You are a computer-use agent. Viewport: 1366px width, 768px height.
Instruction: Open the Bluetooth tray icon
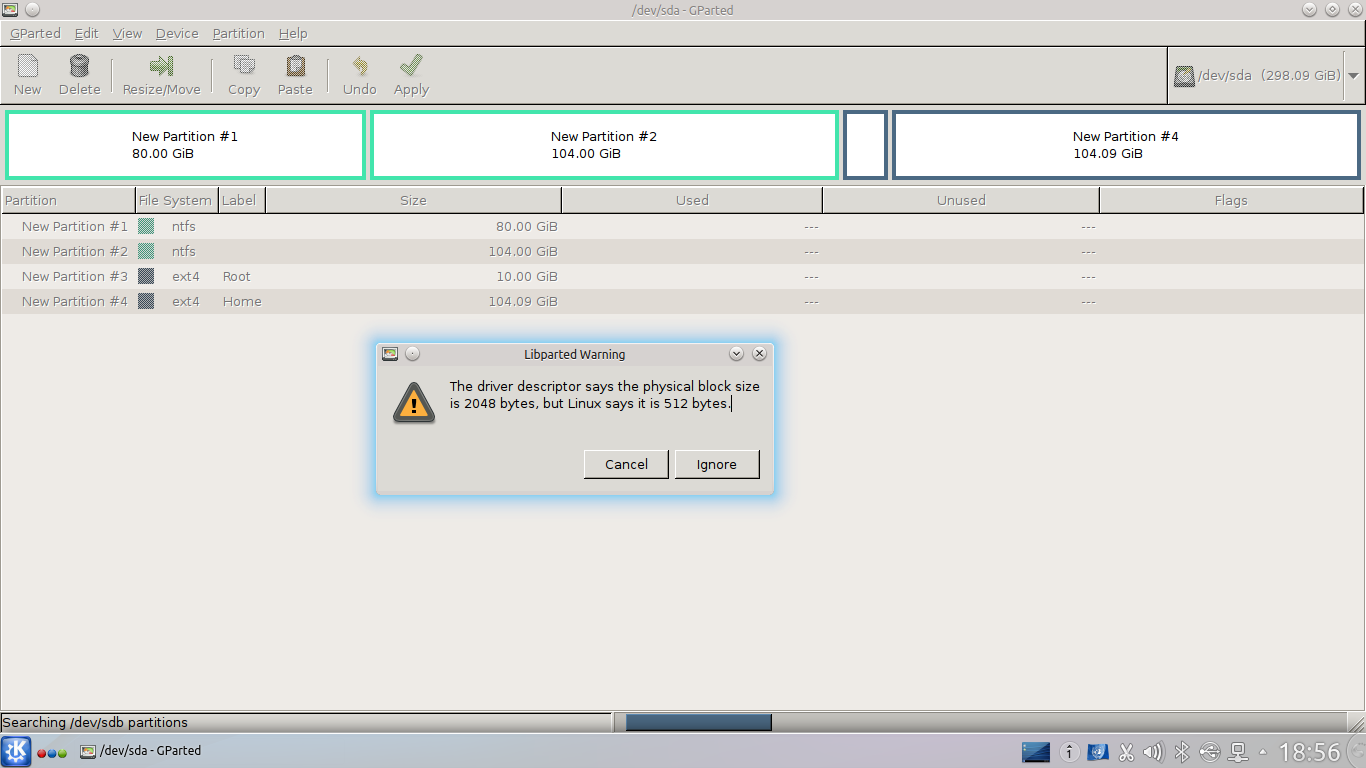[x=1181, y=752]
